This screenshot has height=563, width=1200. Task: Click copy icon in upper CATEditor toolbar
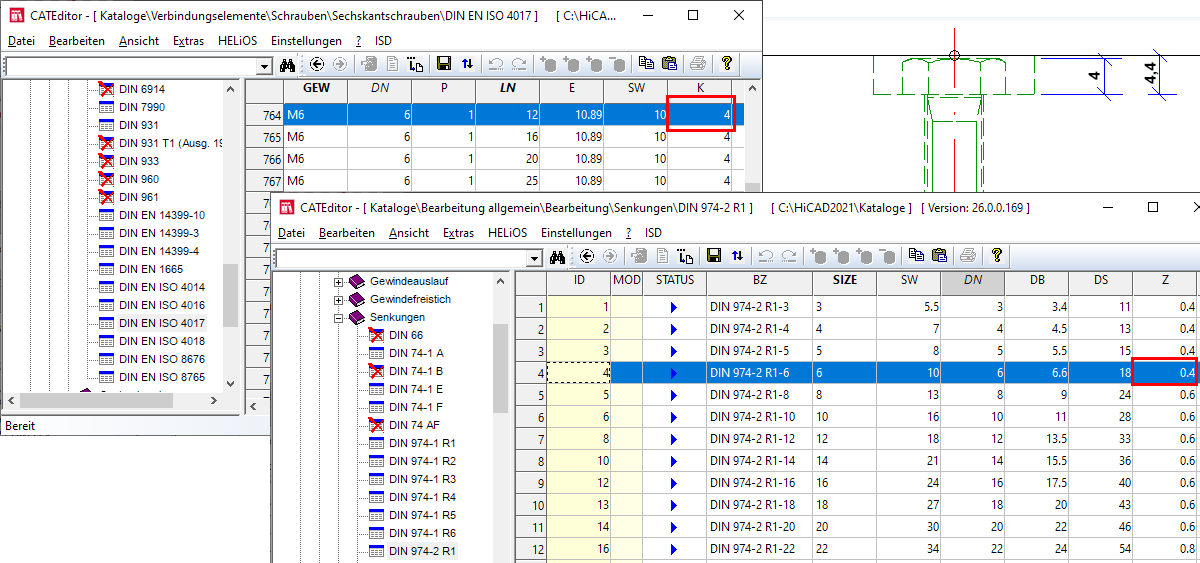click(646, 65)
